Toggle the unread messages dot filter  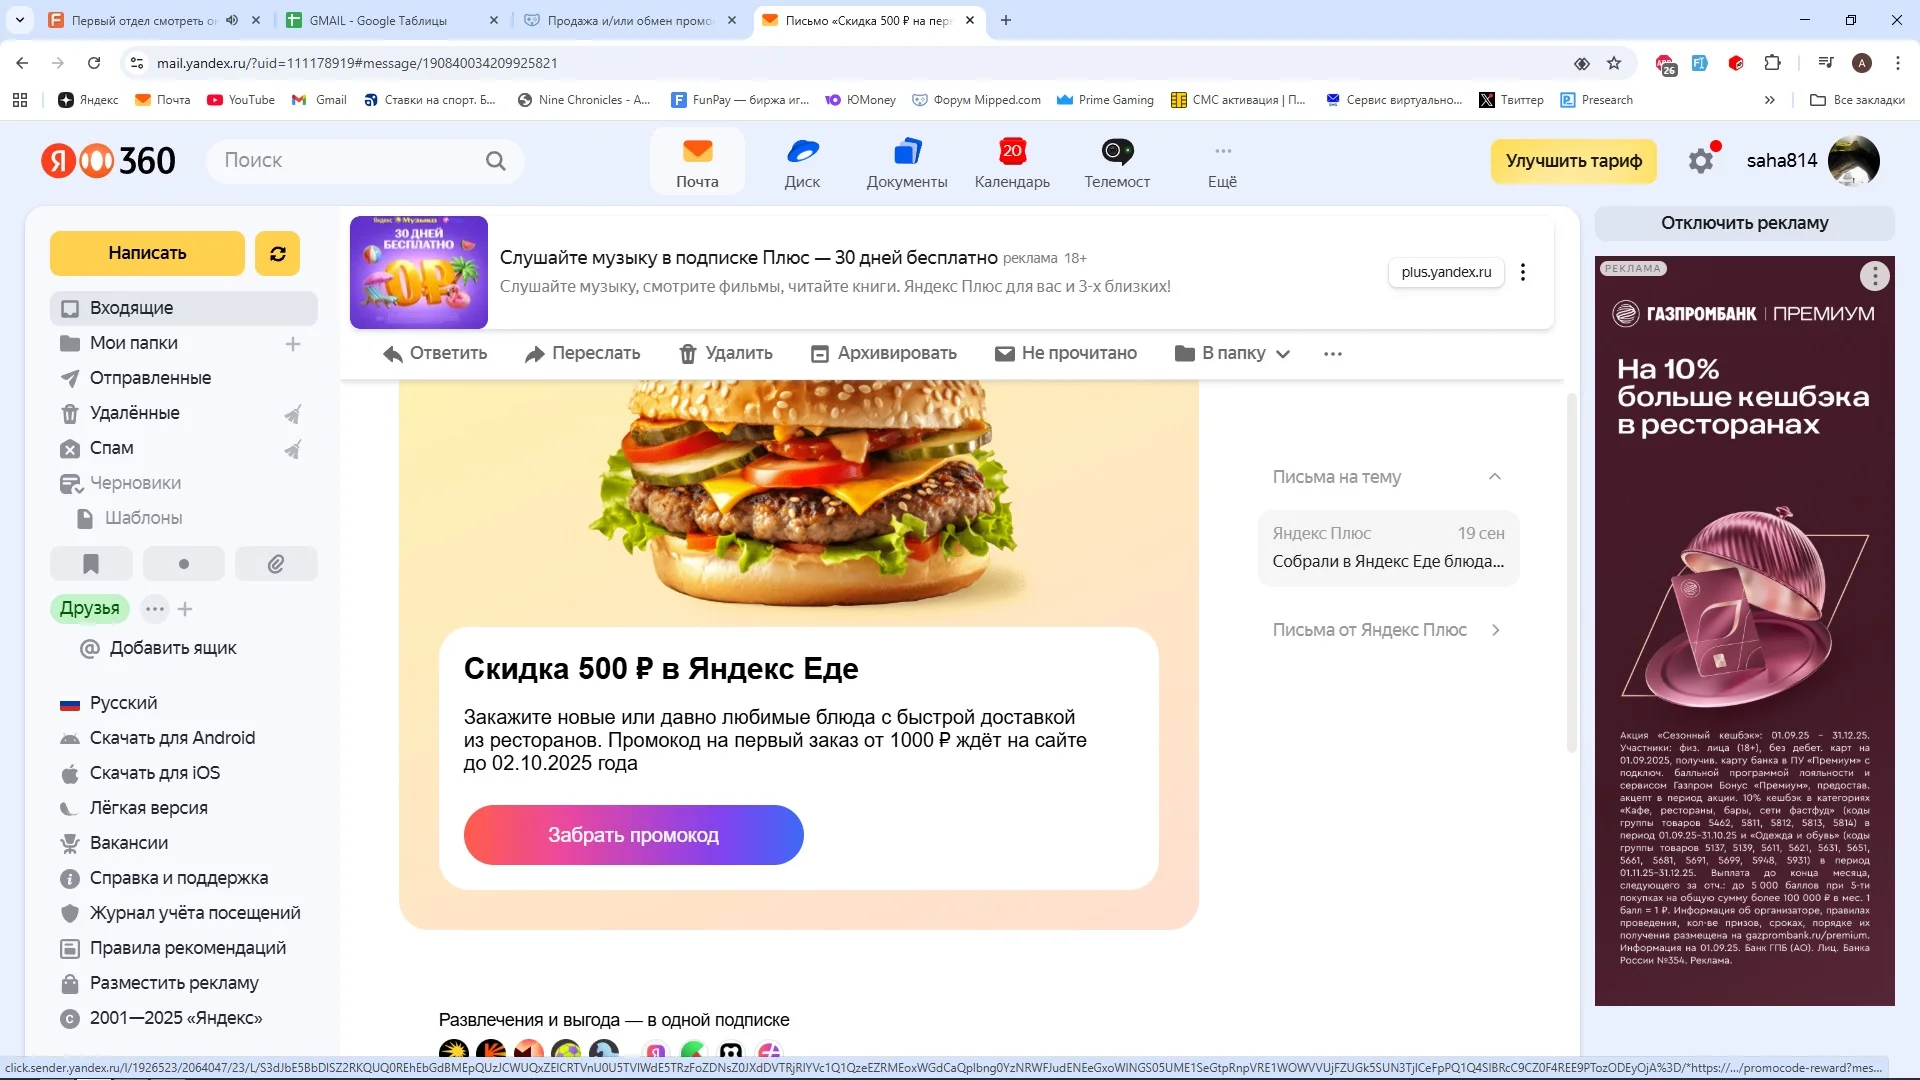coord(184,564)
